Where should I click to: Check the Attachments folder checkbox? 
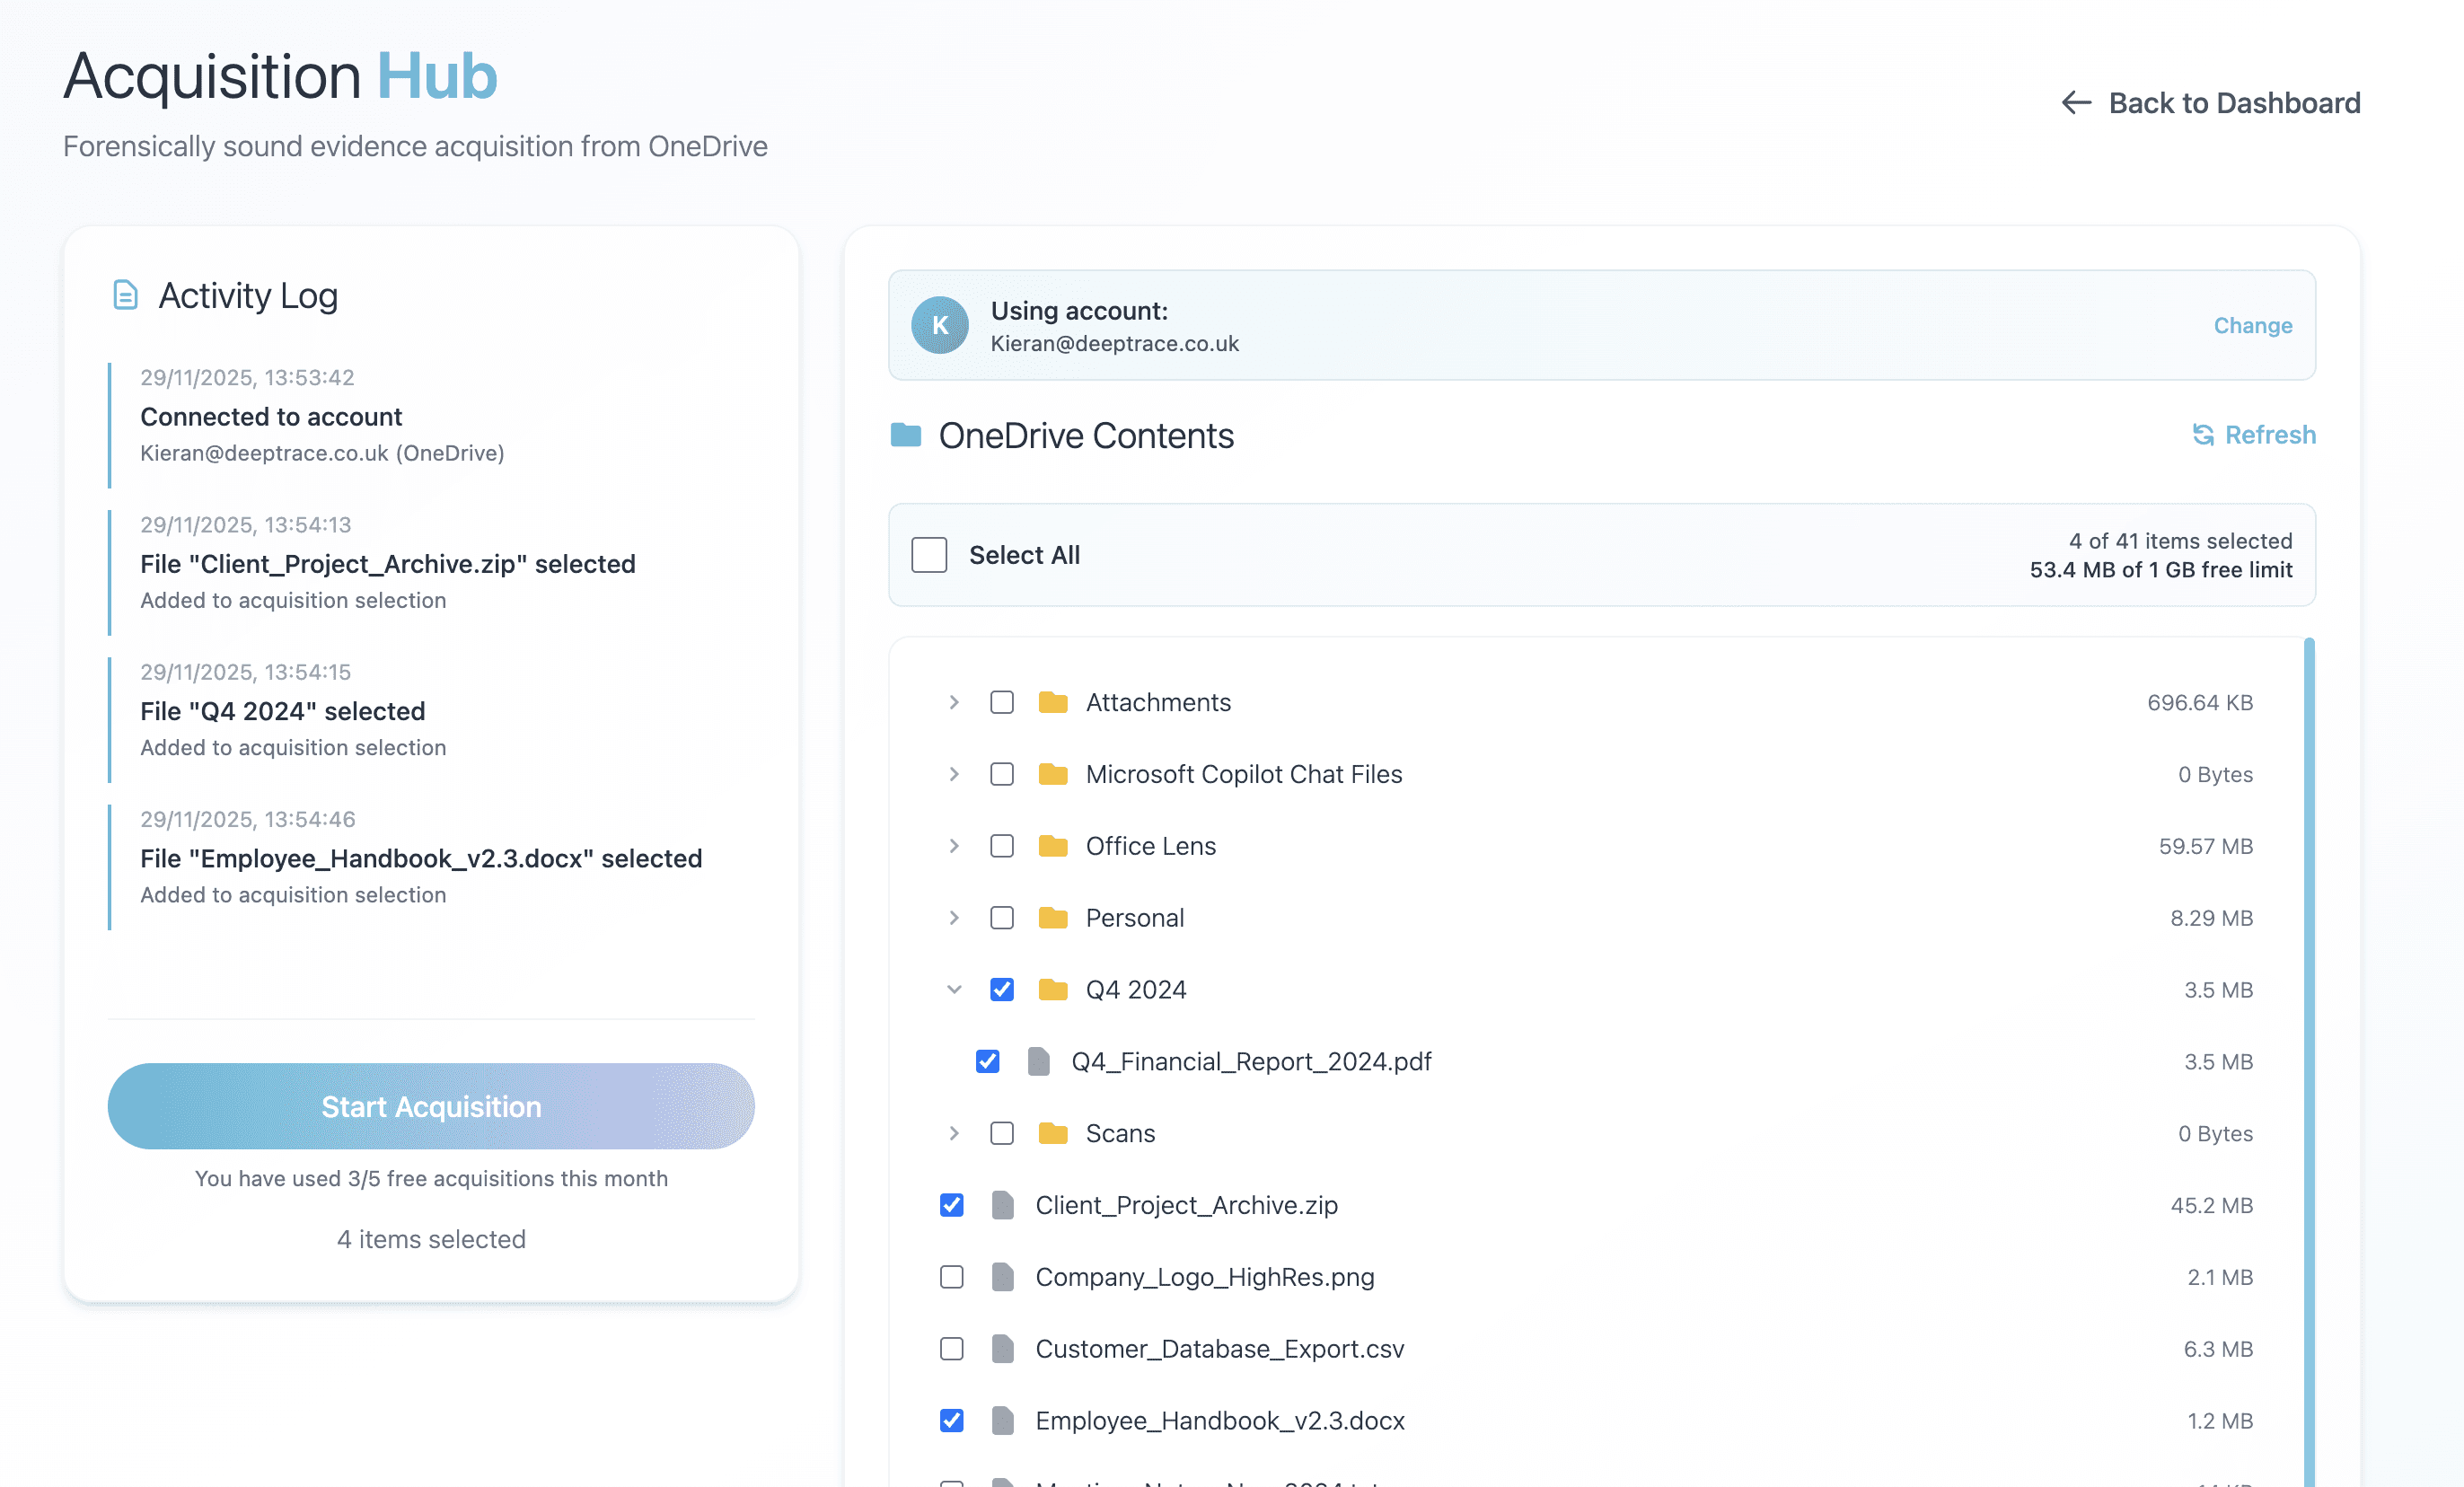(x=1001, y=702)
